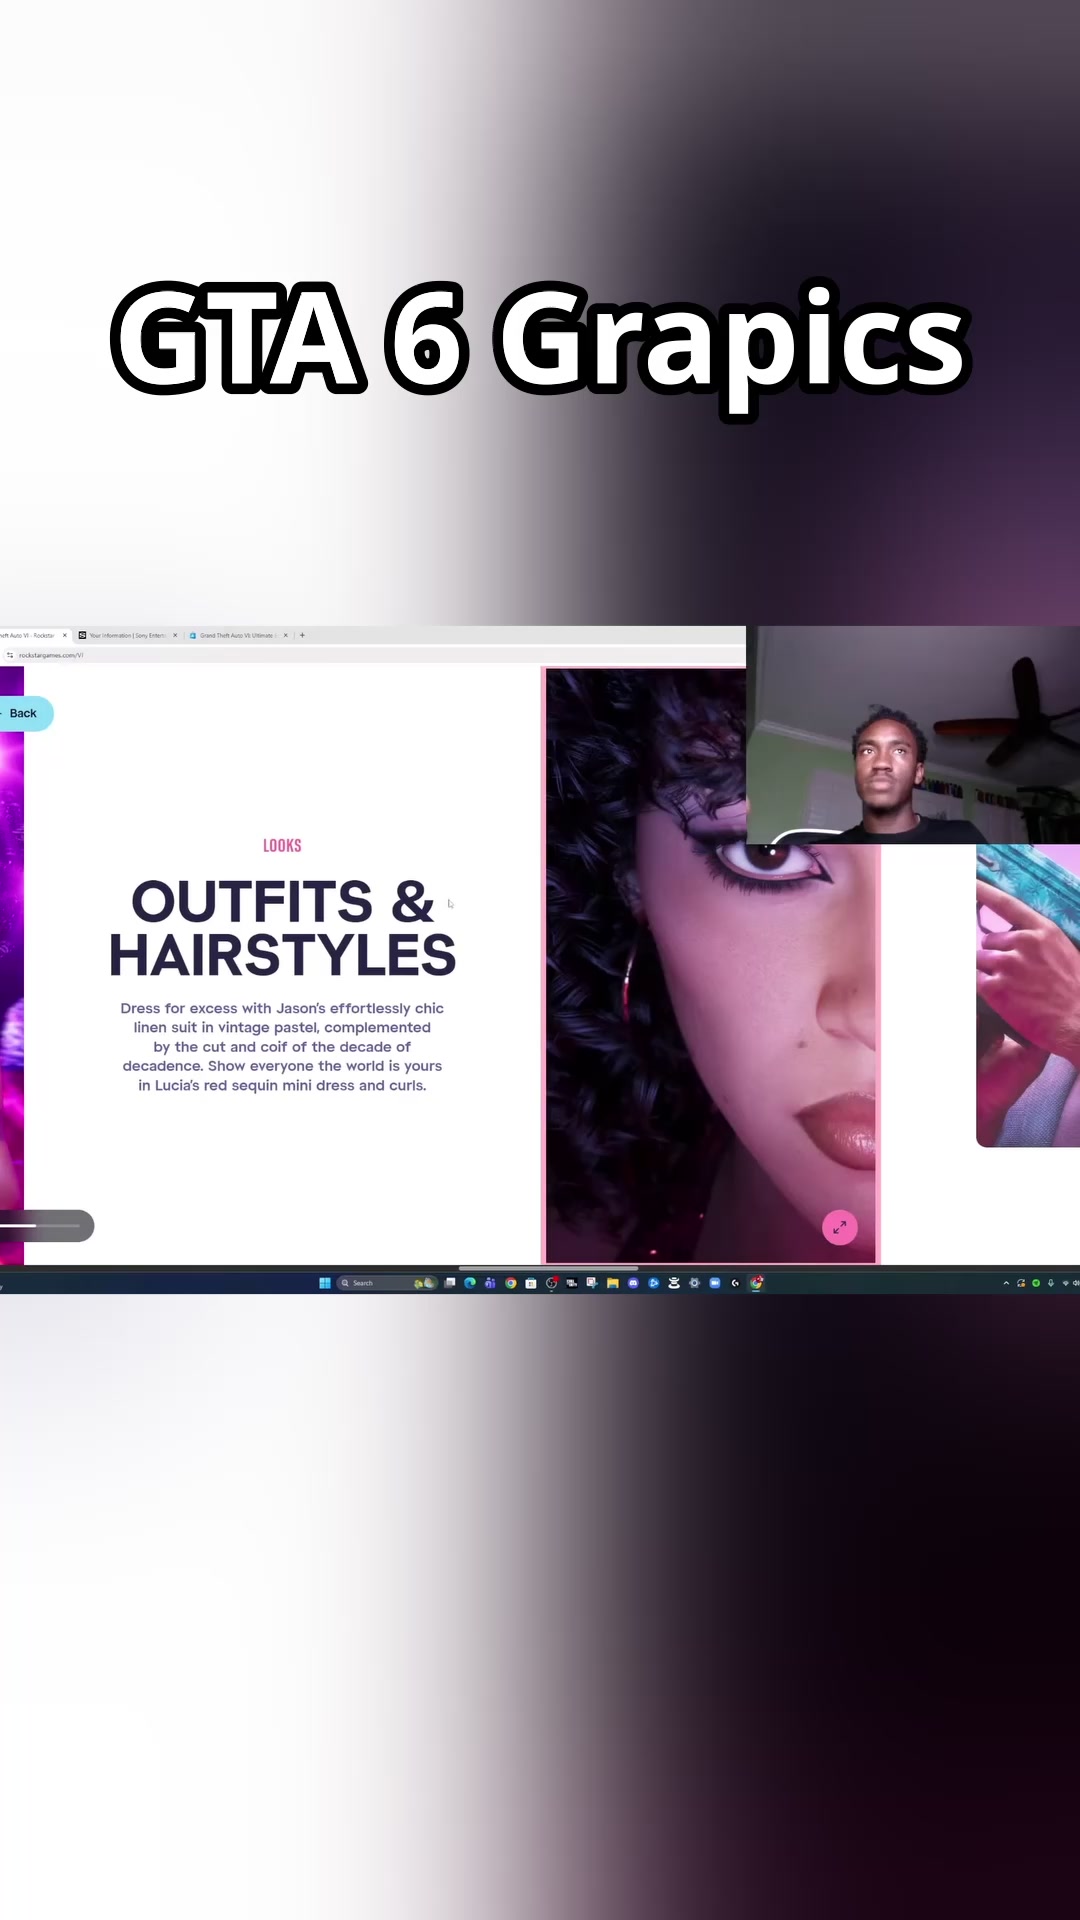
Task: Open the Windows Start menu
Action: 324,1283
